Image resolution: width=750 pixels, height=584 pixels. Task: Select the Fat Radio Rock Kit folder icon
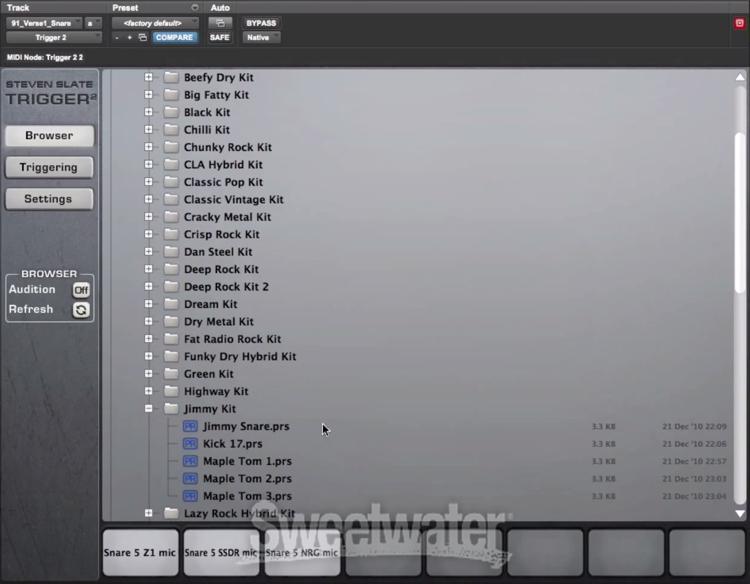[171, 339]
